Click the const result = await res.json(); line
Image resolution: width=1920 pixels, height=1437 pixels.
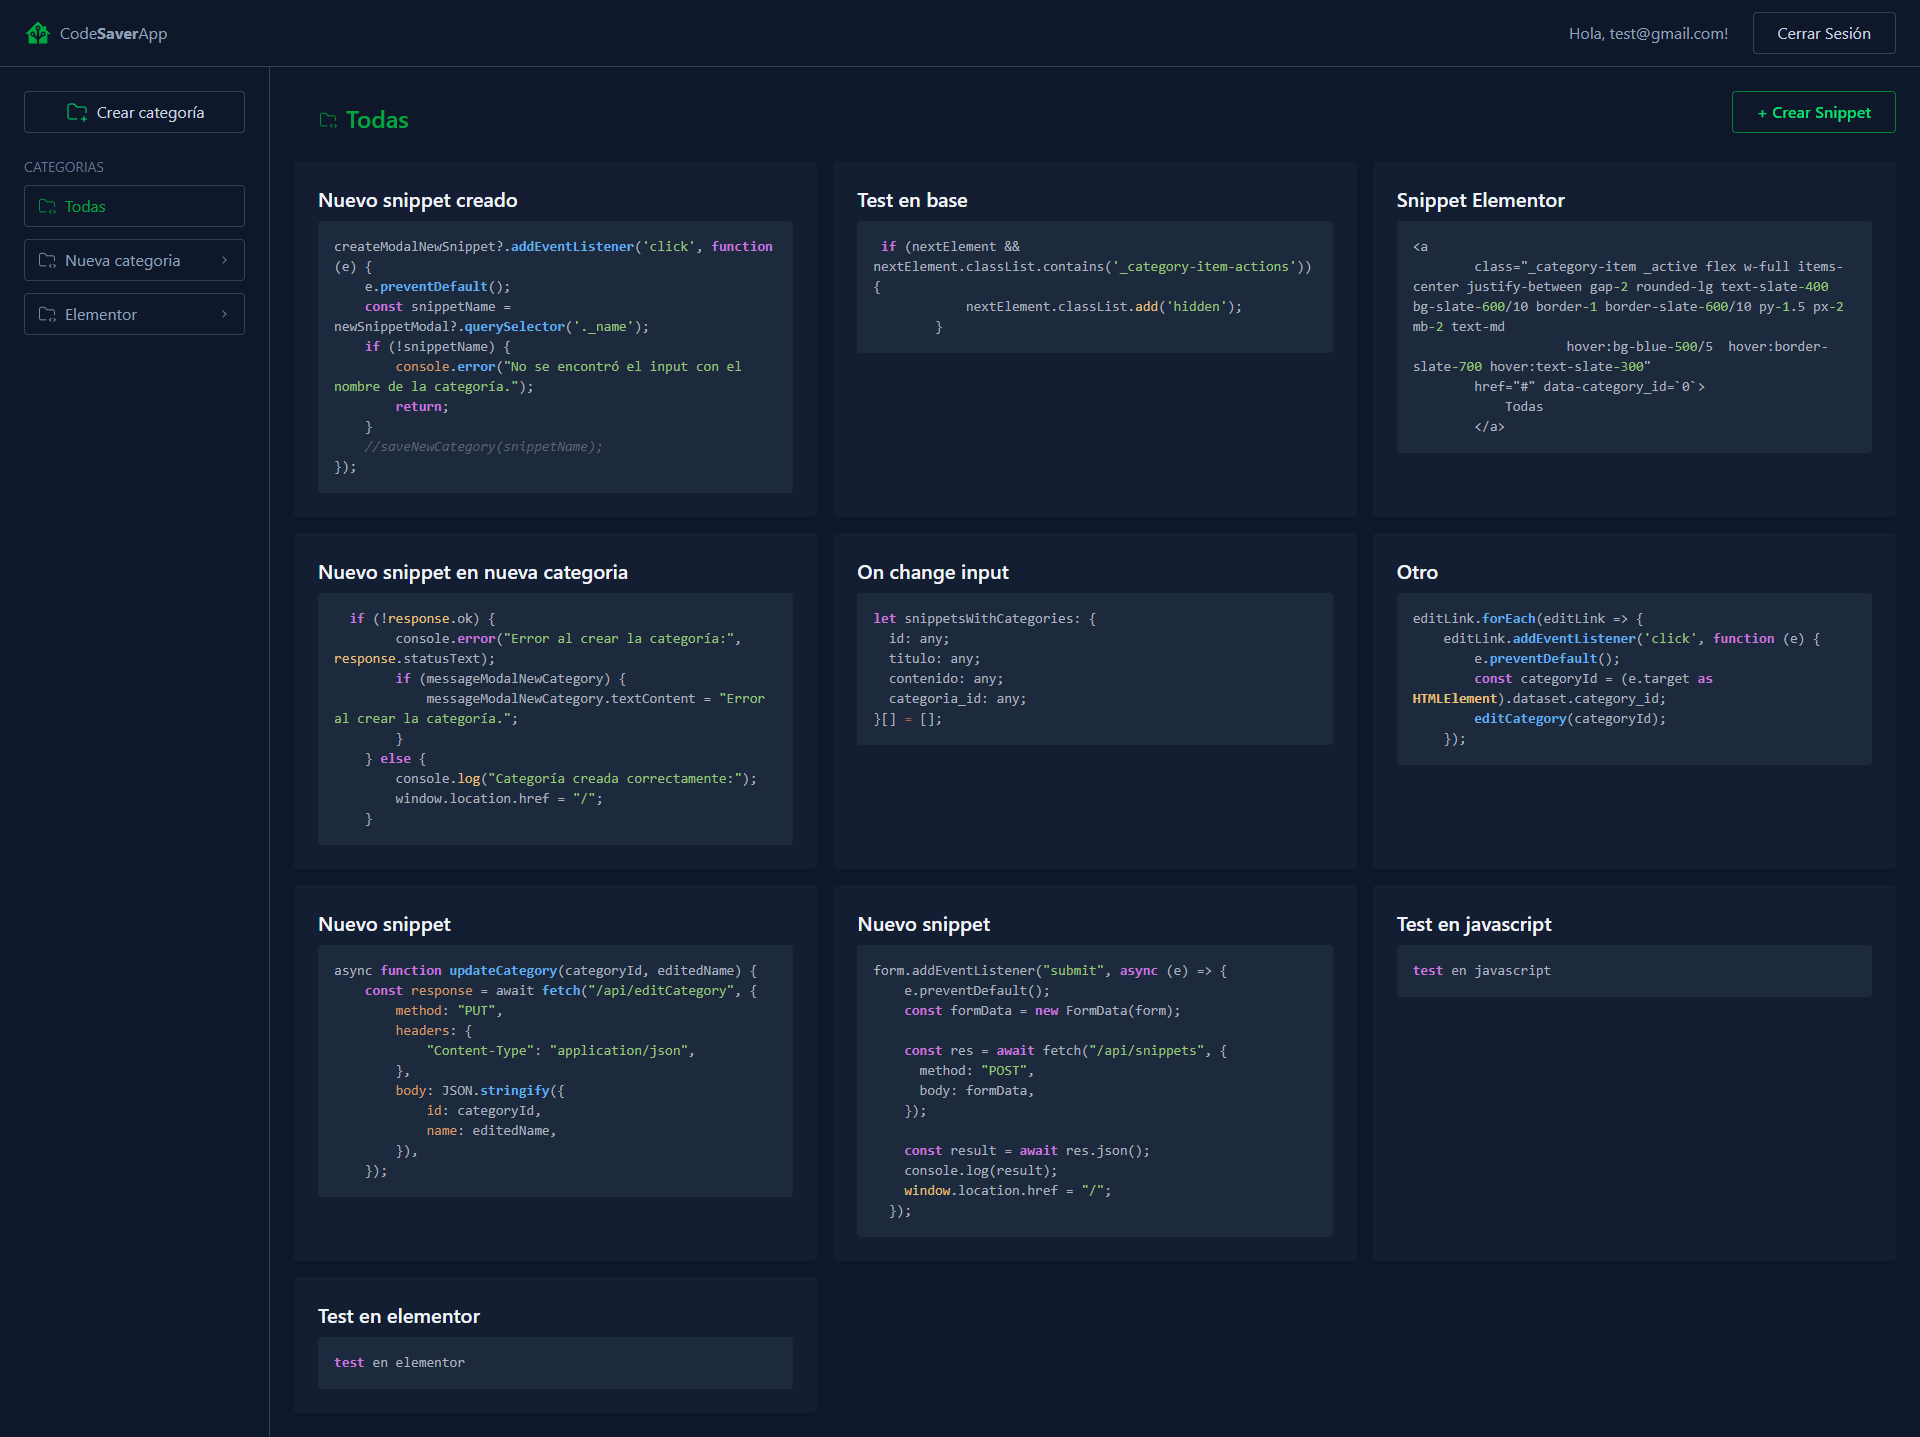click(1027, 1151)
